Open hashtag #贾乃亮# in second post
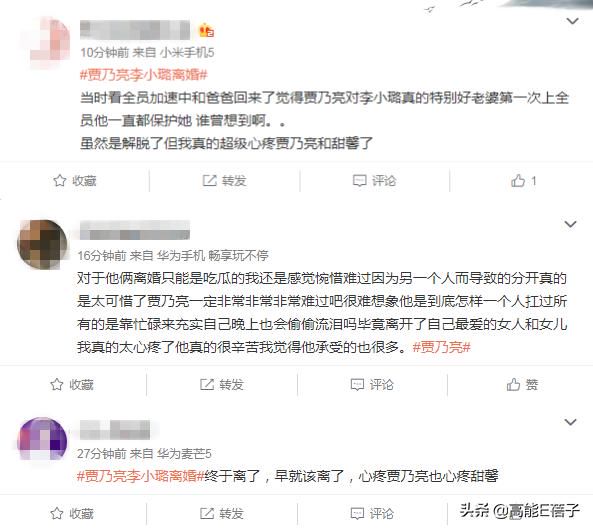This screenshot has height=531, width=593. (441, 347)
